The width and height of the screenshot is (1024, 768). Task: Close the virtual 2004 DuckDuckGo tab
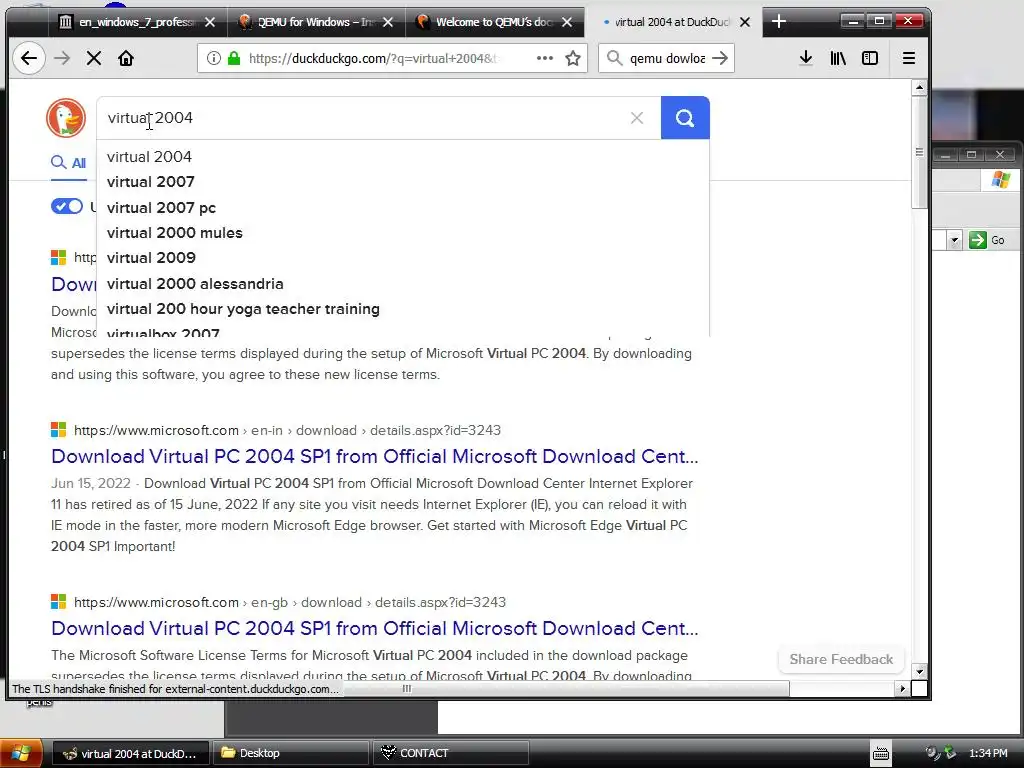[745, 22]
